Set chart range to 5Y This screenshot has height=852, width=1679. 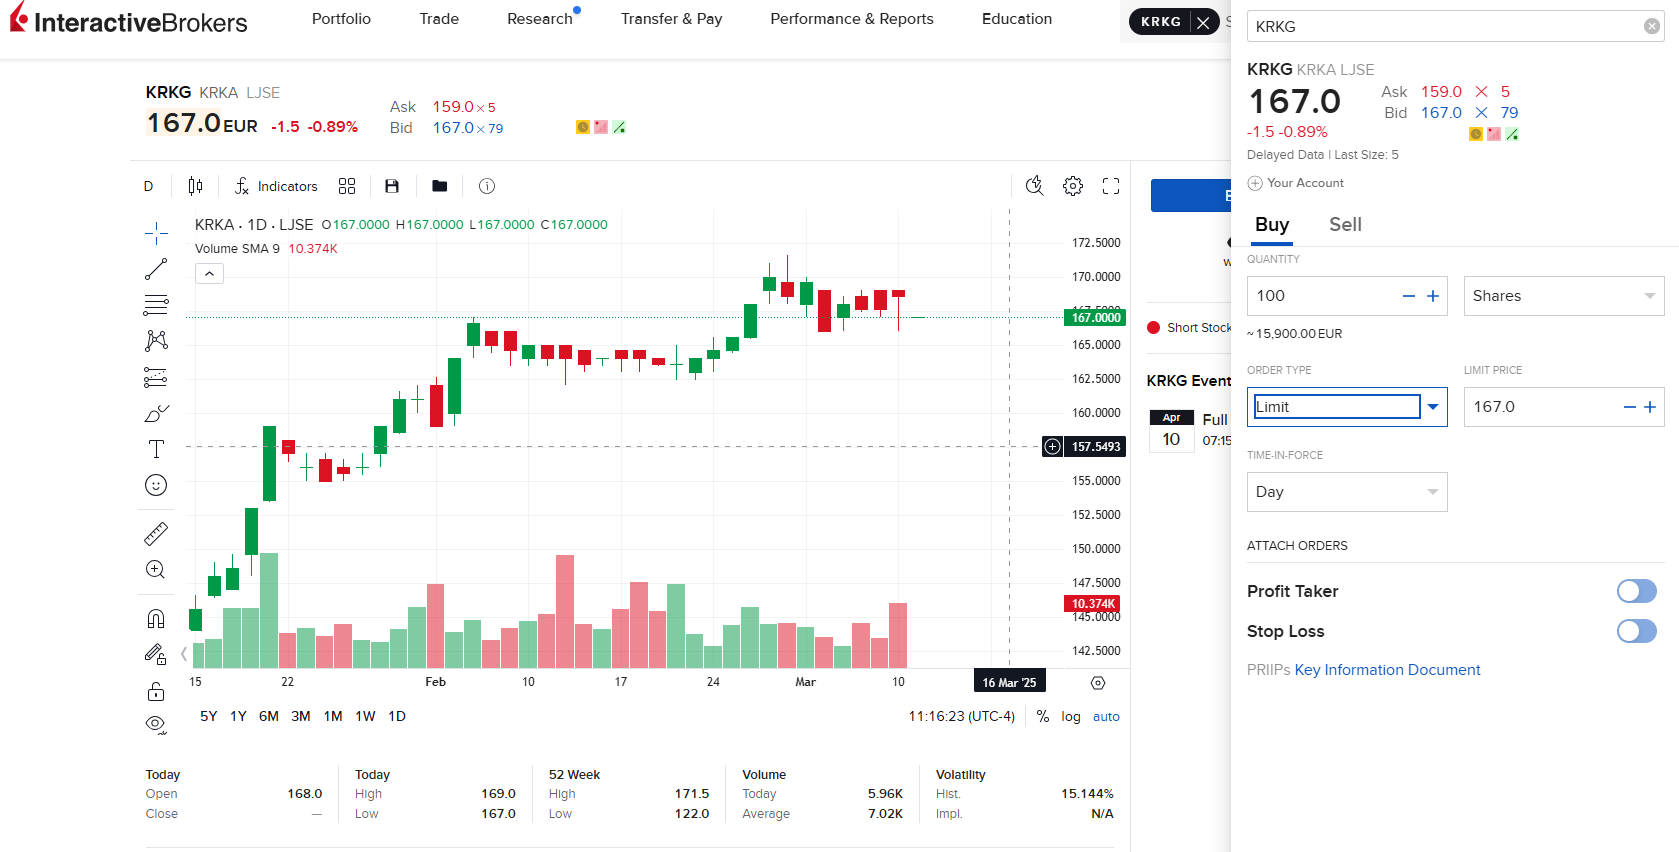[208, 716]
